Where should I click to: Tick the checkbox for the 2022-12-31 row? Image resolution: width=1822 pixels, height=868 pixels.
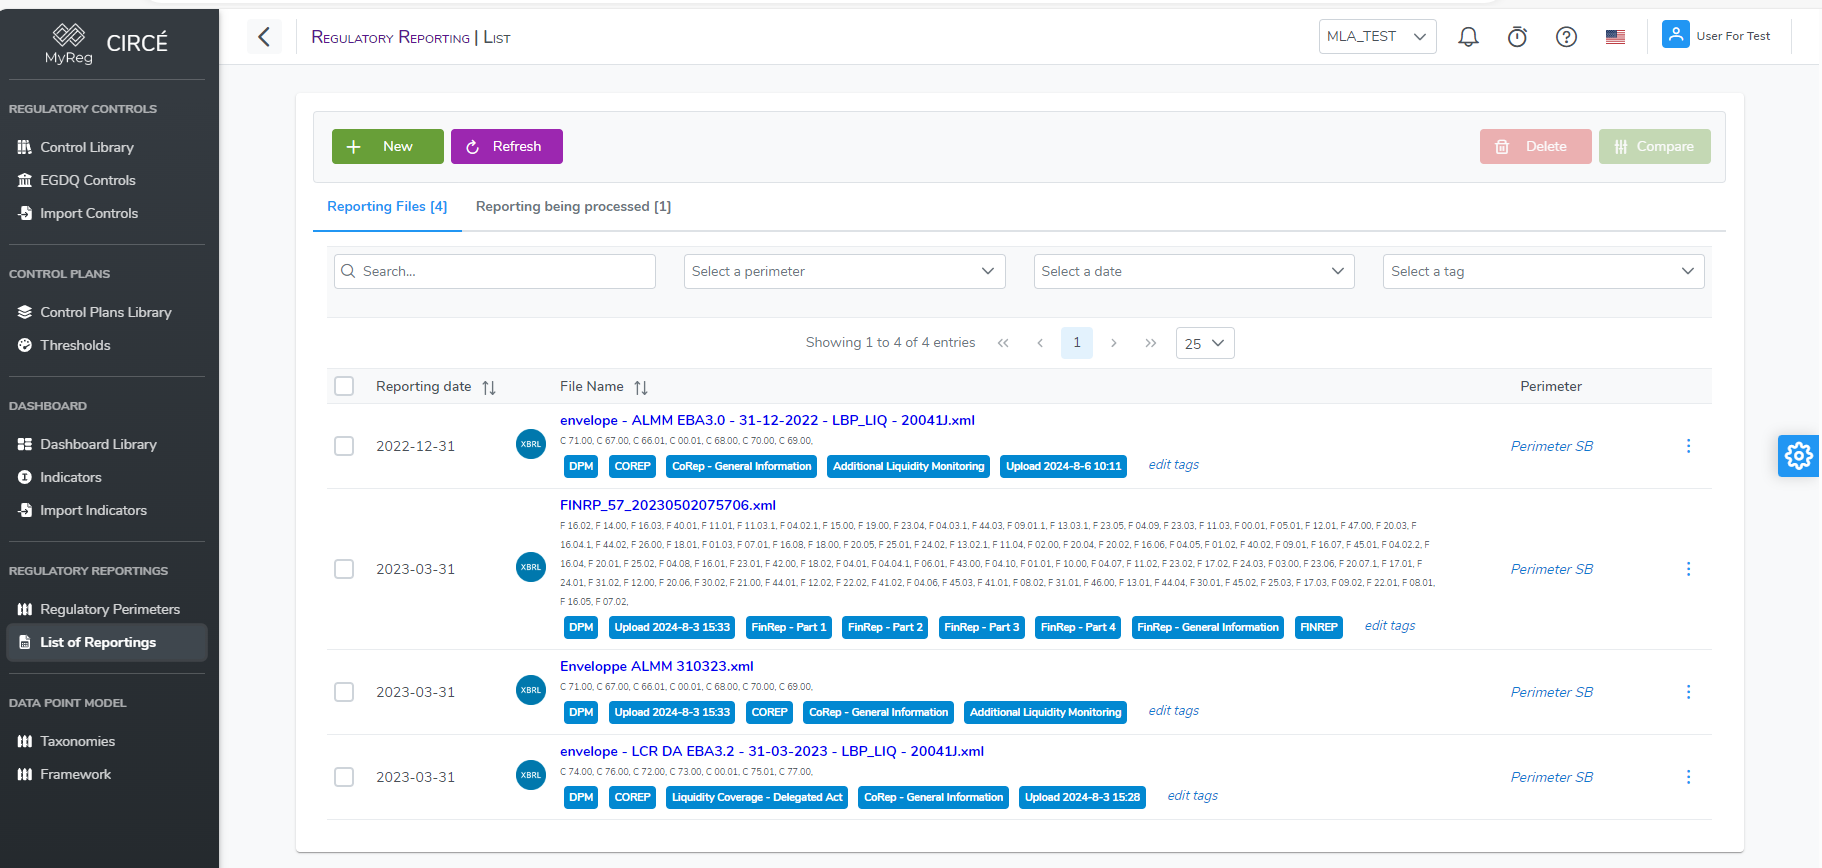tap(344, 446)
